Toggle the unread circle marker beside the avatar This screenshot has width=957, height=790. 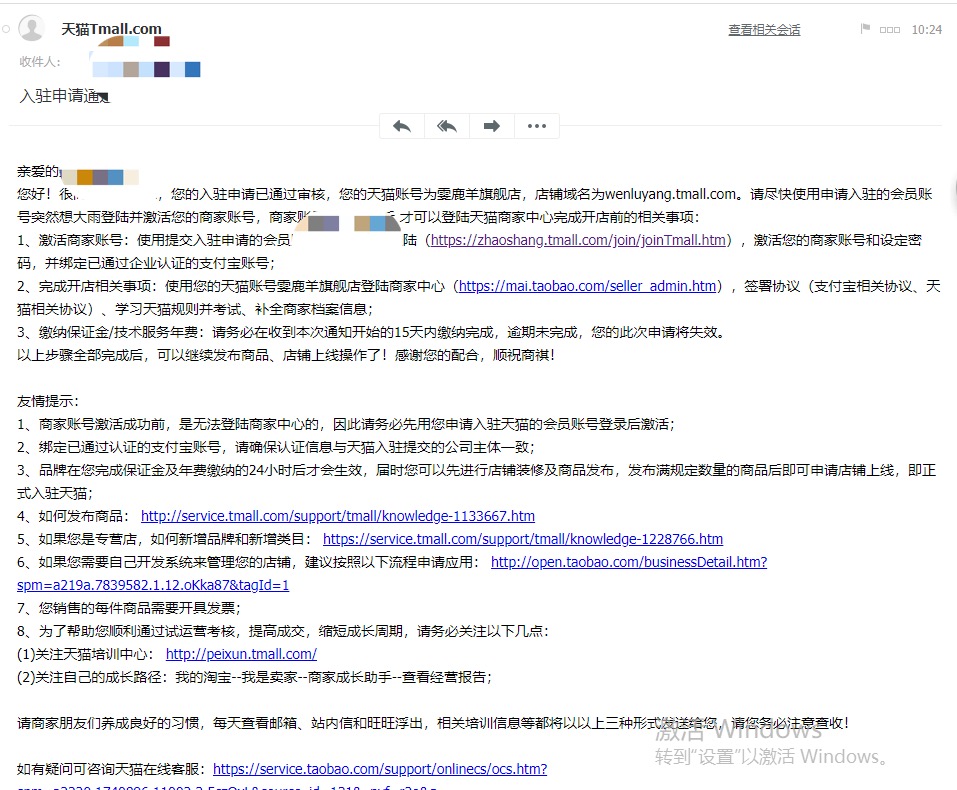pos(6,29)
